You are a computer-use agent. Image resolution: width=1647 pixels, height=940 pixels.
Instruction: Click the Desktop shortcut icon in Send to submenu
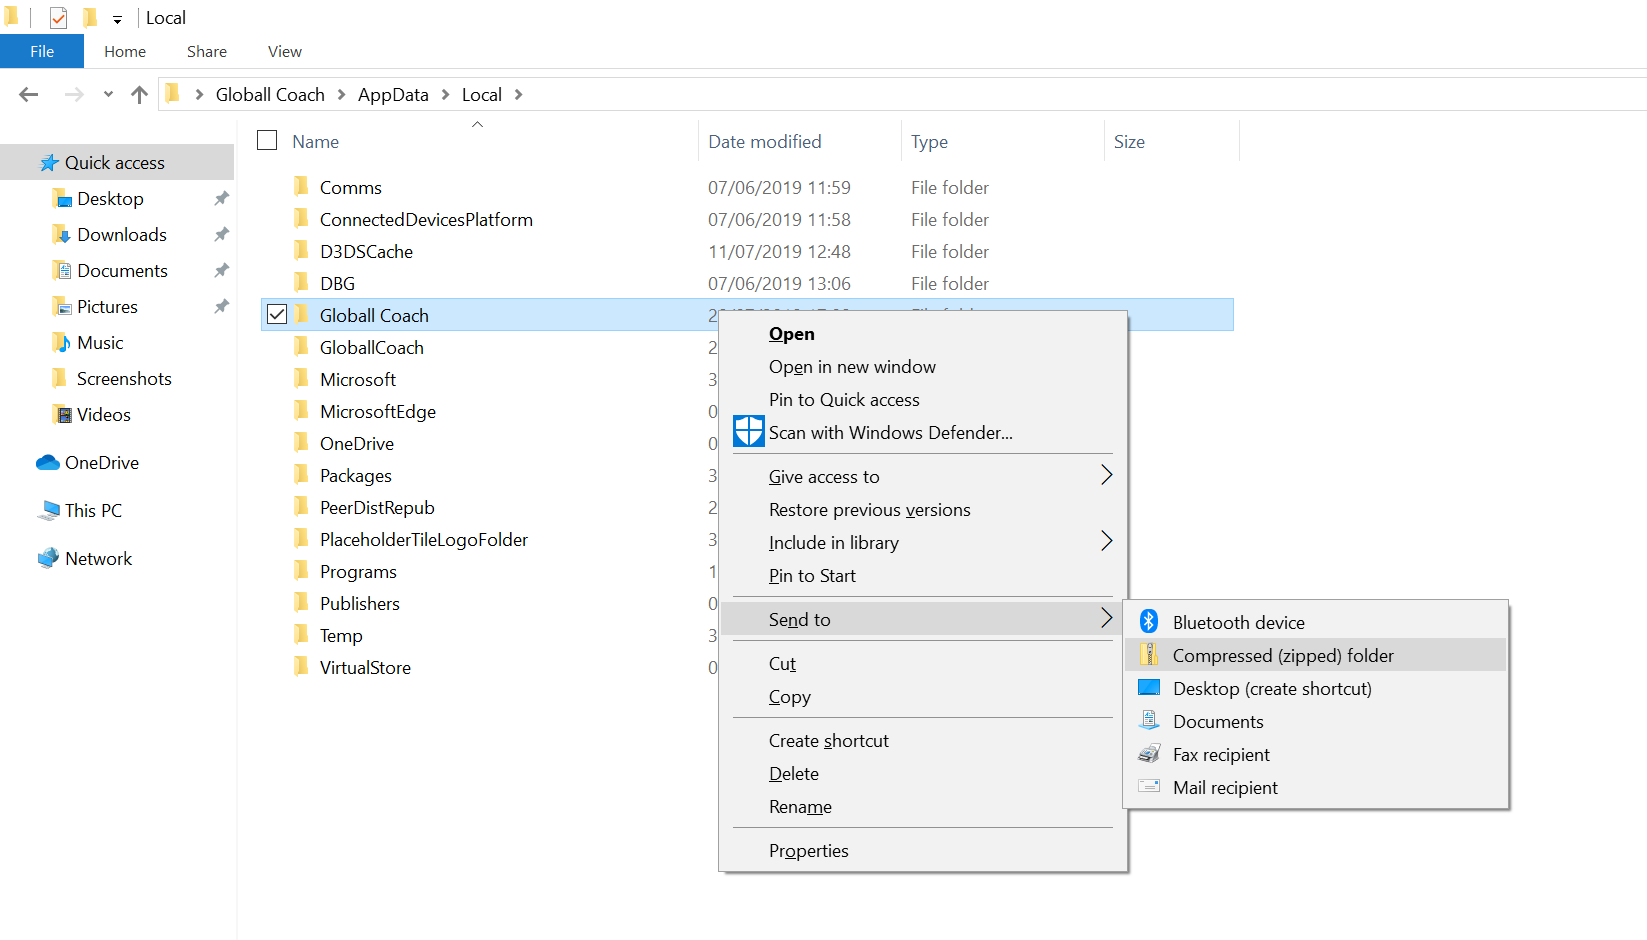[x=1149, y=688]
